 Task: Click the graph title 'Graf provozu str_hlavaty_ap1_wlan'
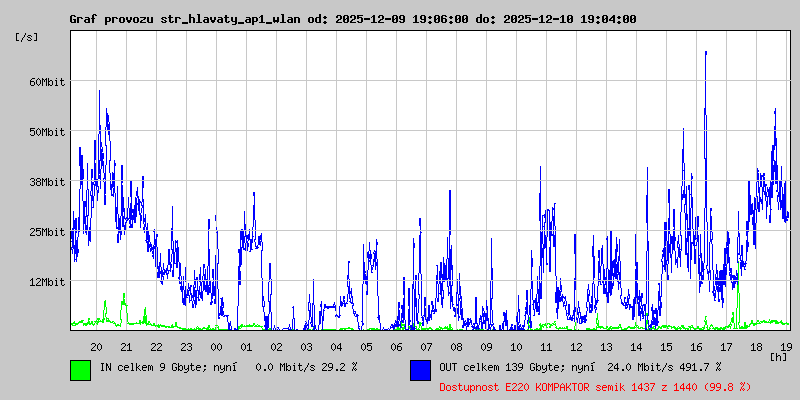(186, 19)
